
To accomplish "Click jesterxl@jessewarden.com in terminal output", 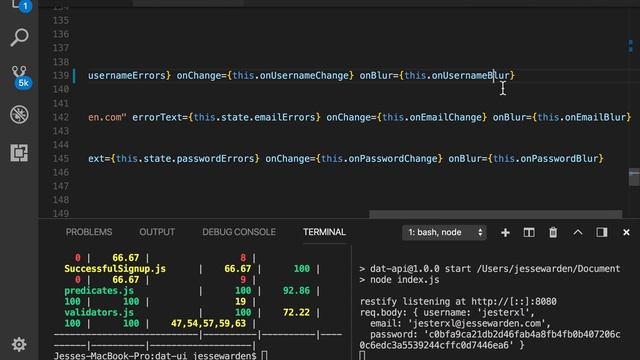I will 477,323.
